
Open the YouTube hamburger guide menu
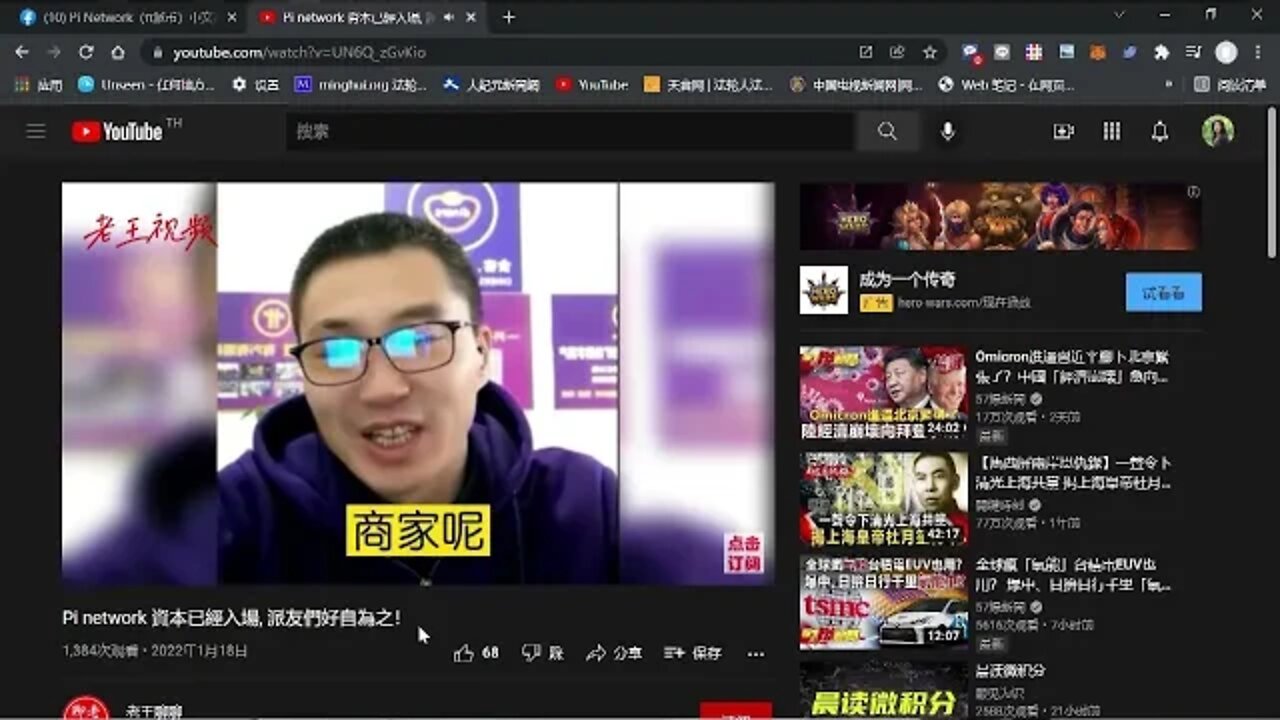(36, 131)
